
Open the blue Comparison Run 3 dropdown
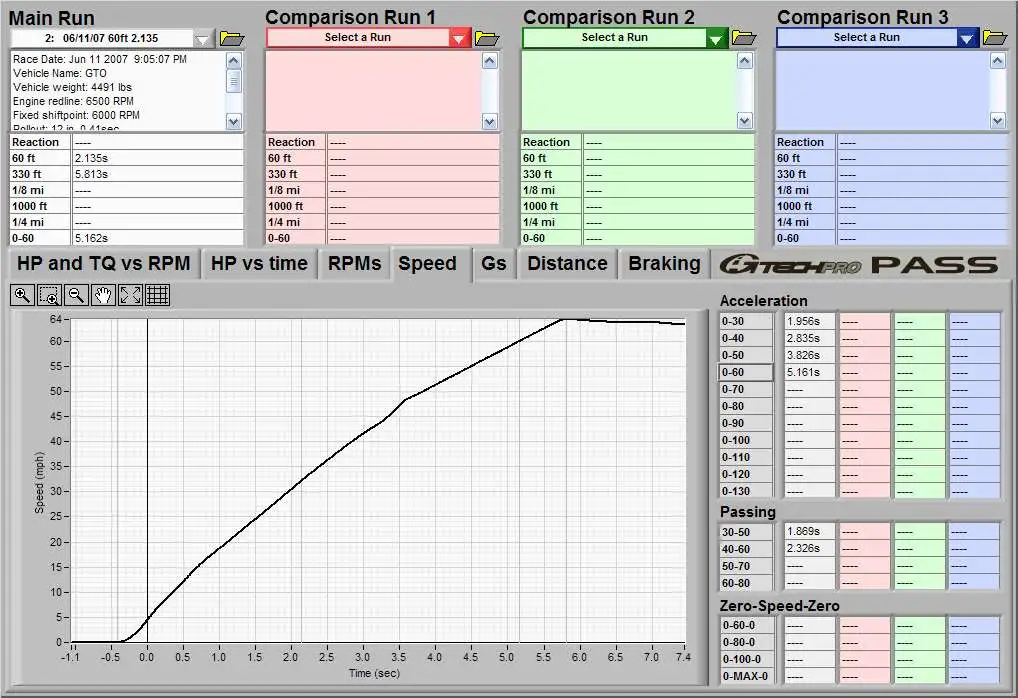(967, 38)
